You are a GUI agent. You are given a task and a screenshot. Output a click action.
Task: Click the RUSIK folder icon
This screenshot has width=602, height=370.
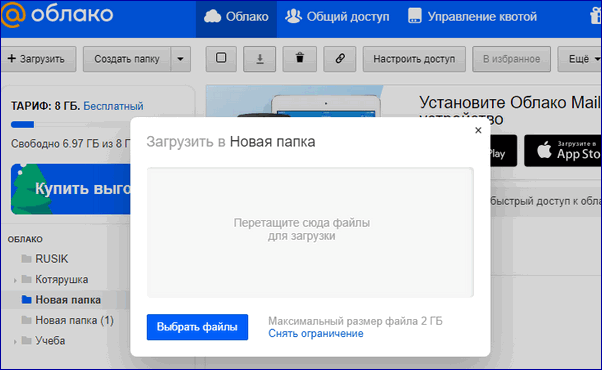point(26,258)
